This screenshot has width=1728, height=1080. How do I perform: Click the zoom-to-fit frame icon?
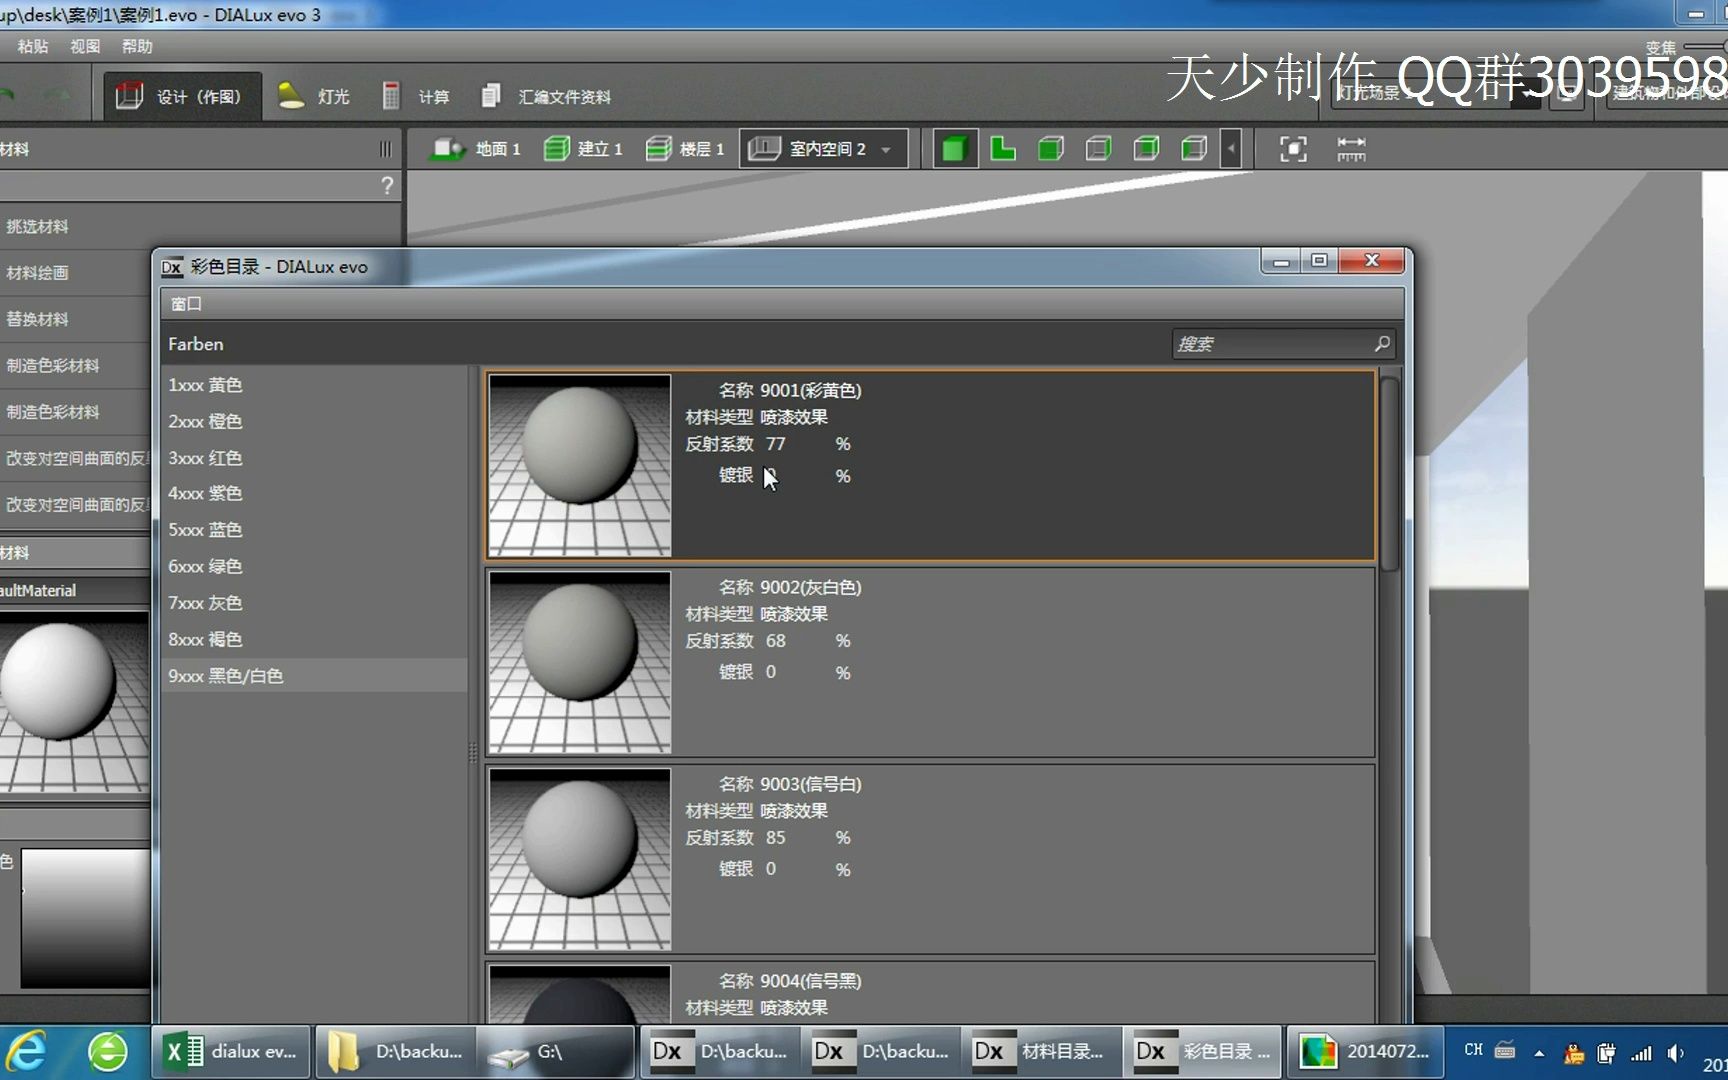point(1293,149)
